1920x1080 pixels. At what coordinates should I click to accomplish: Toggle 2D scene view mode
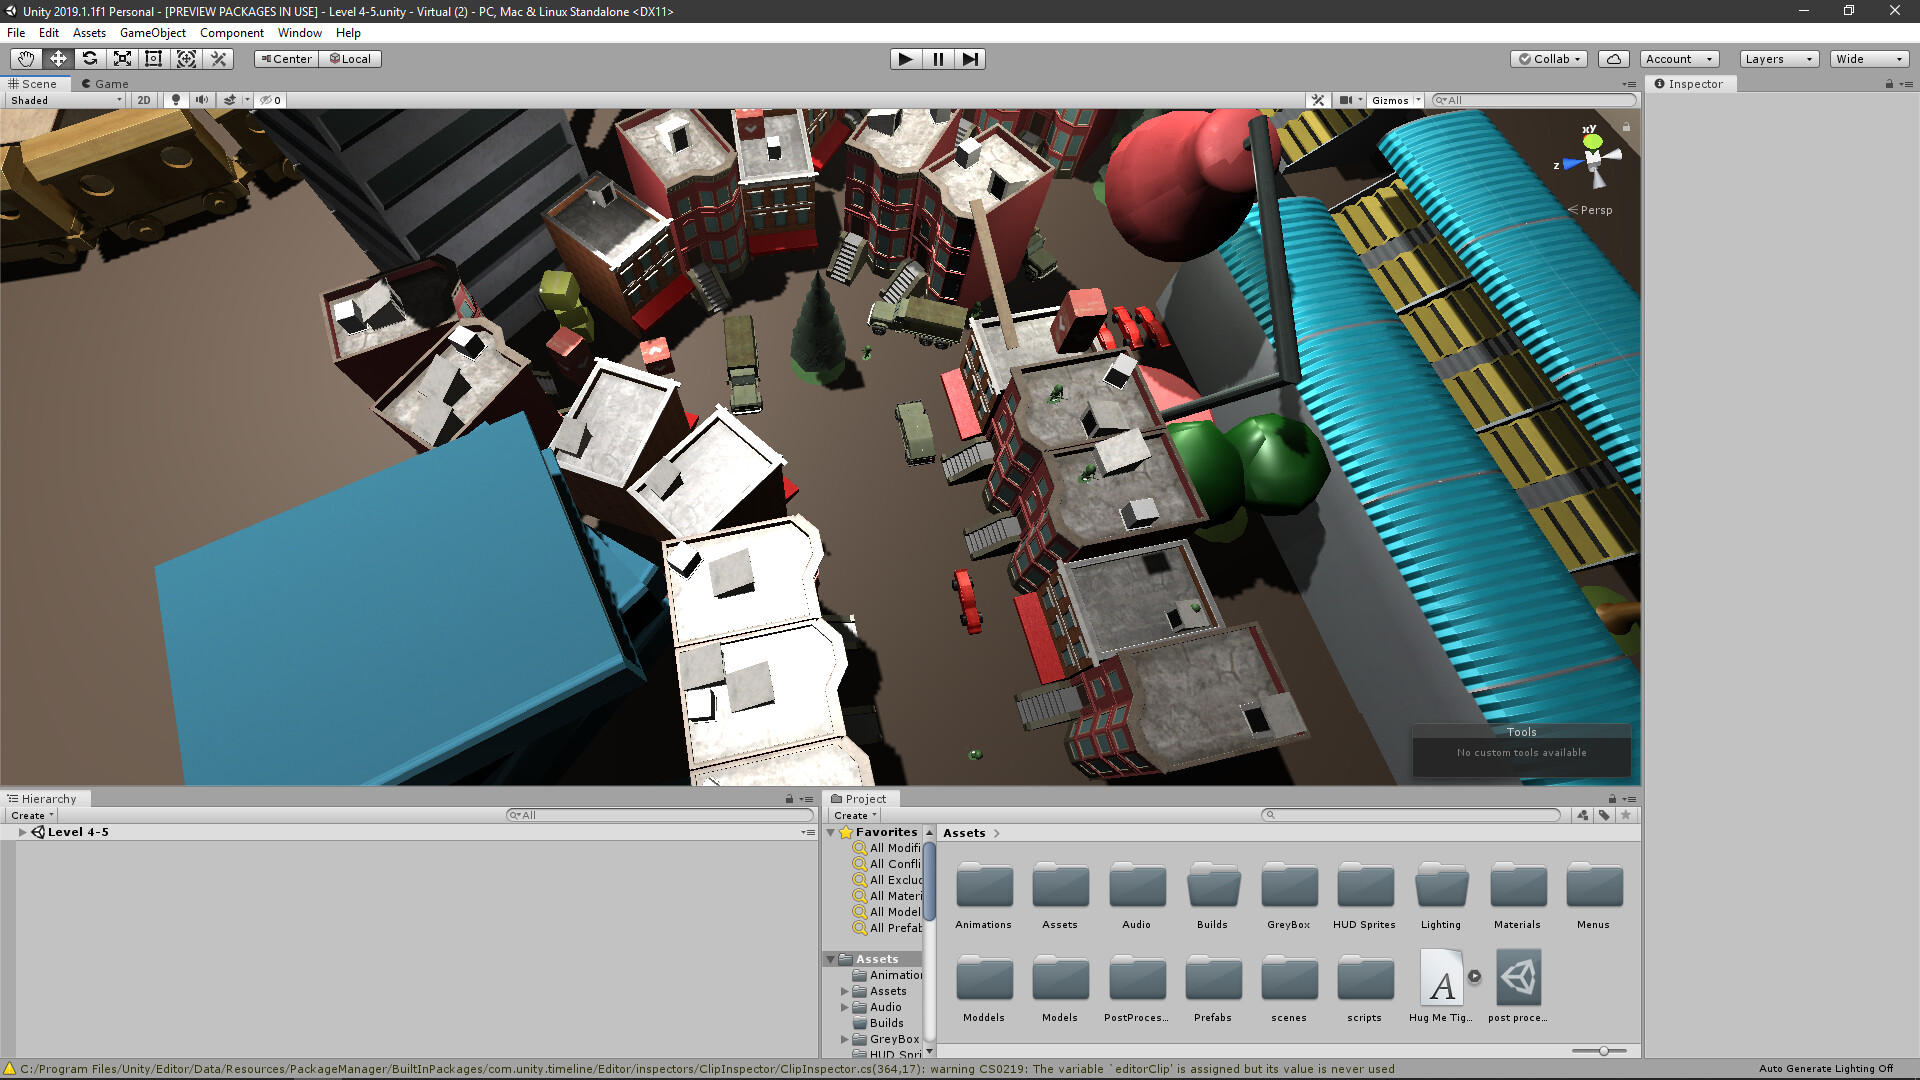click(144, 100)
